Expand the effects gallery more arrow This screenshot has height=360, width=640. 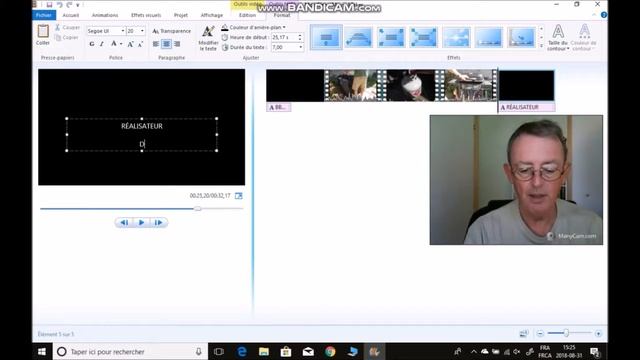pyautogui.click(x=542, y=46)
